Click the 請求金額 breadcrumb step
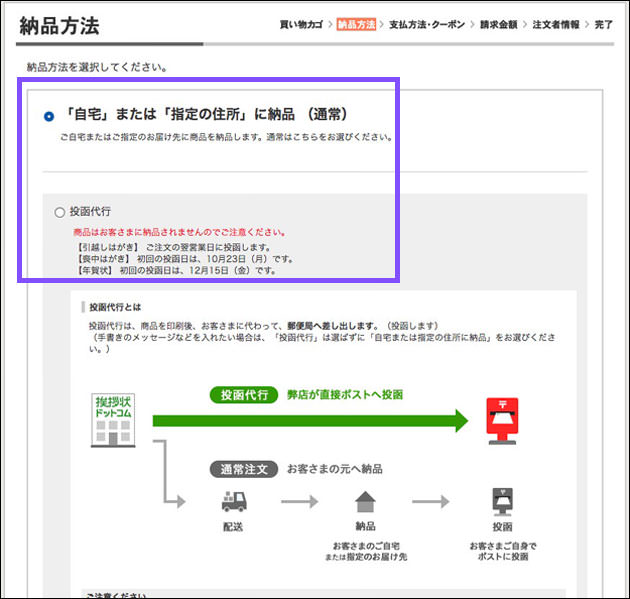630x599 pixels. 499,25
